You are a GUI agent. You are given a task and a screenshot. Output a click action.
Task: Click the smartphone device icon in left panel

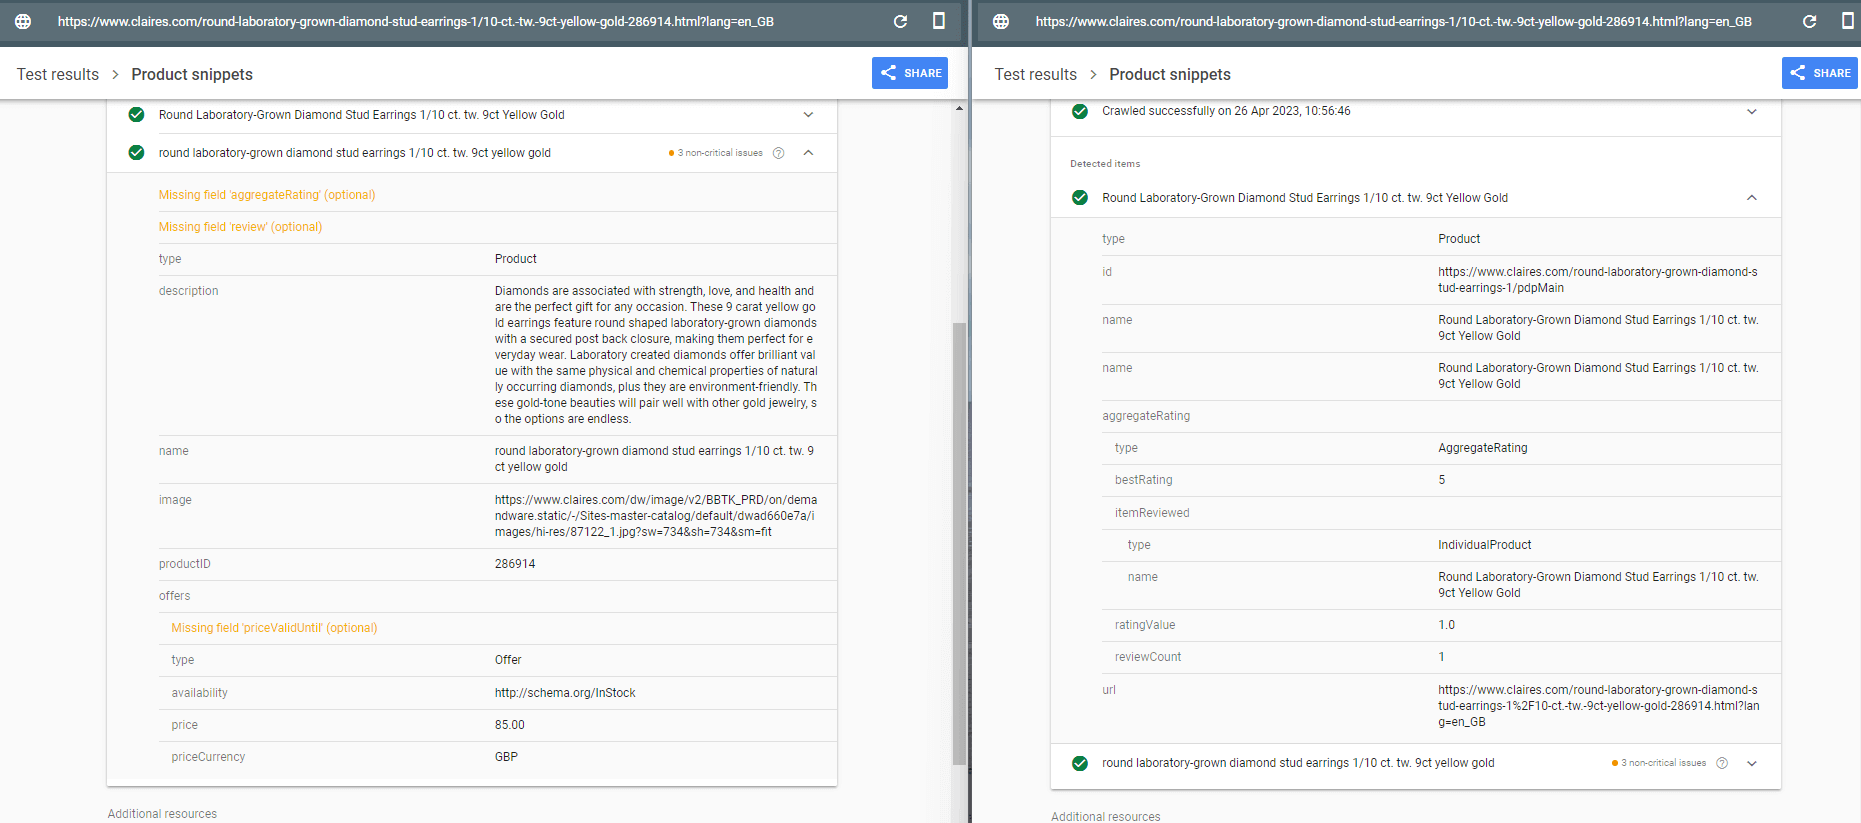pyautogui.click(x=938, y=21)
